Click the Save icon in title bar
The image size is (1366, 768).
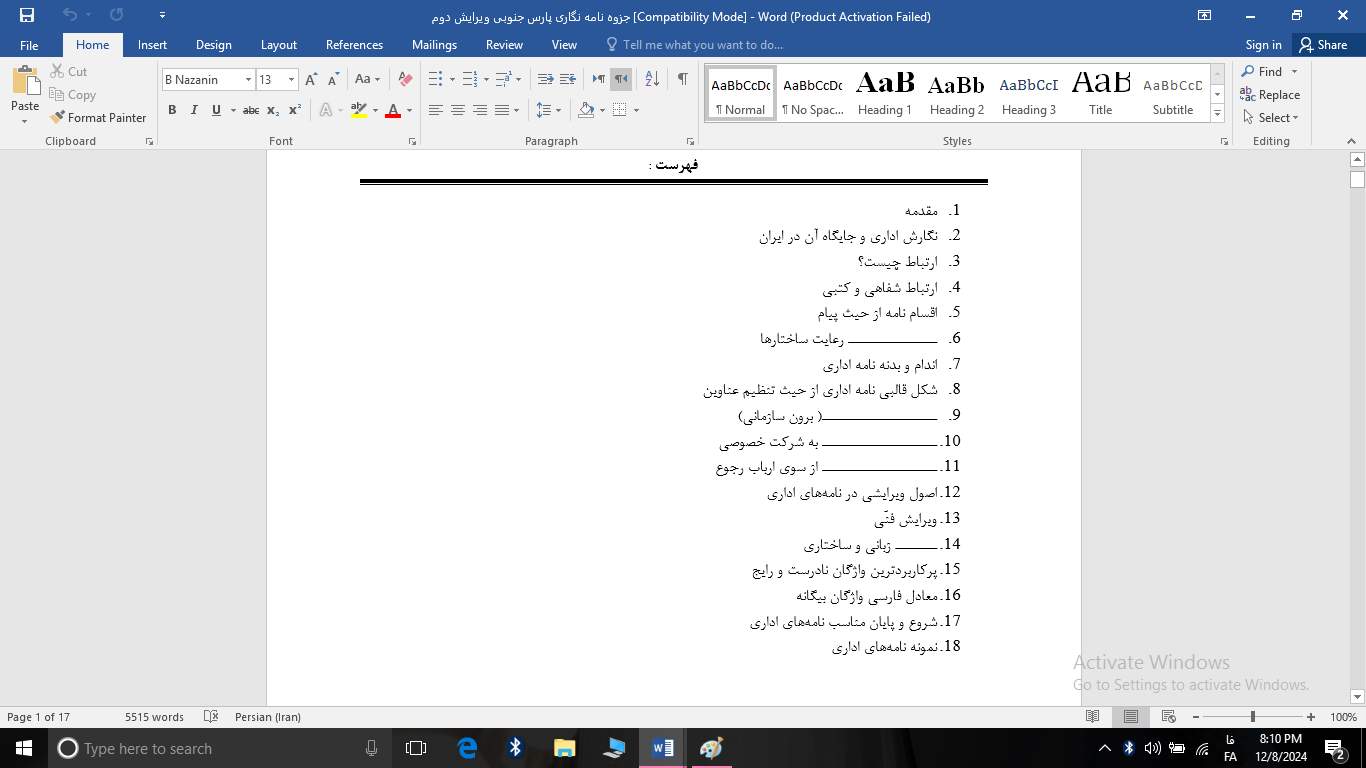pyautogui.click(x=26, y=15)
